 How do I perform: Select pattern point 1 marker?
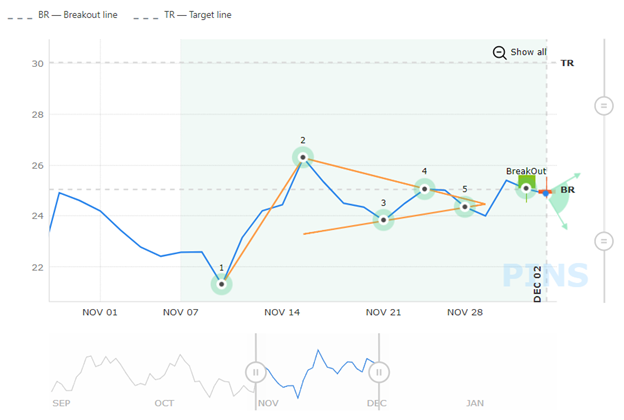(221, 284)
